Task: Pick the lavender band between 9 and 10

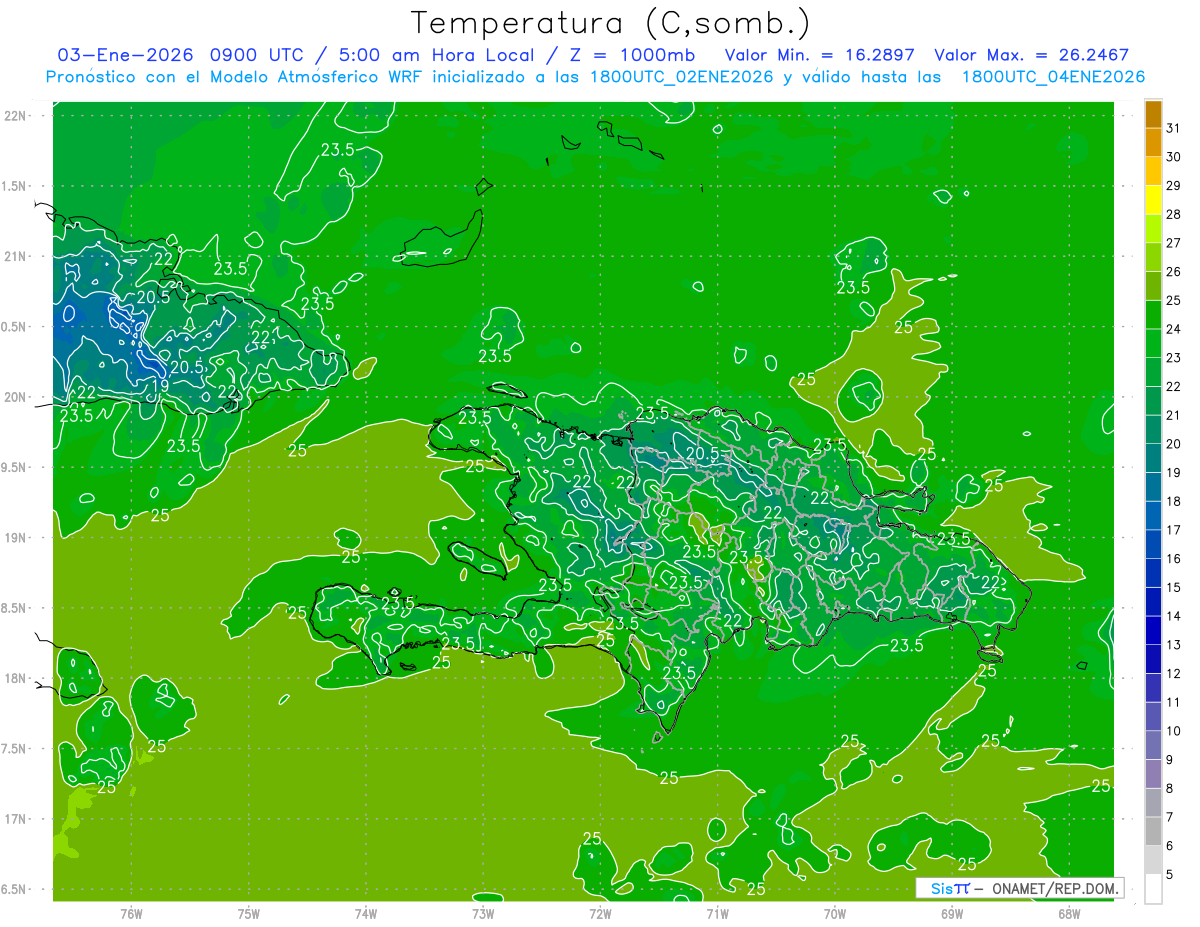Action: point(1153,745)
